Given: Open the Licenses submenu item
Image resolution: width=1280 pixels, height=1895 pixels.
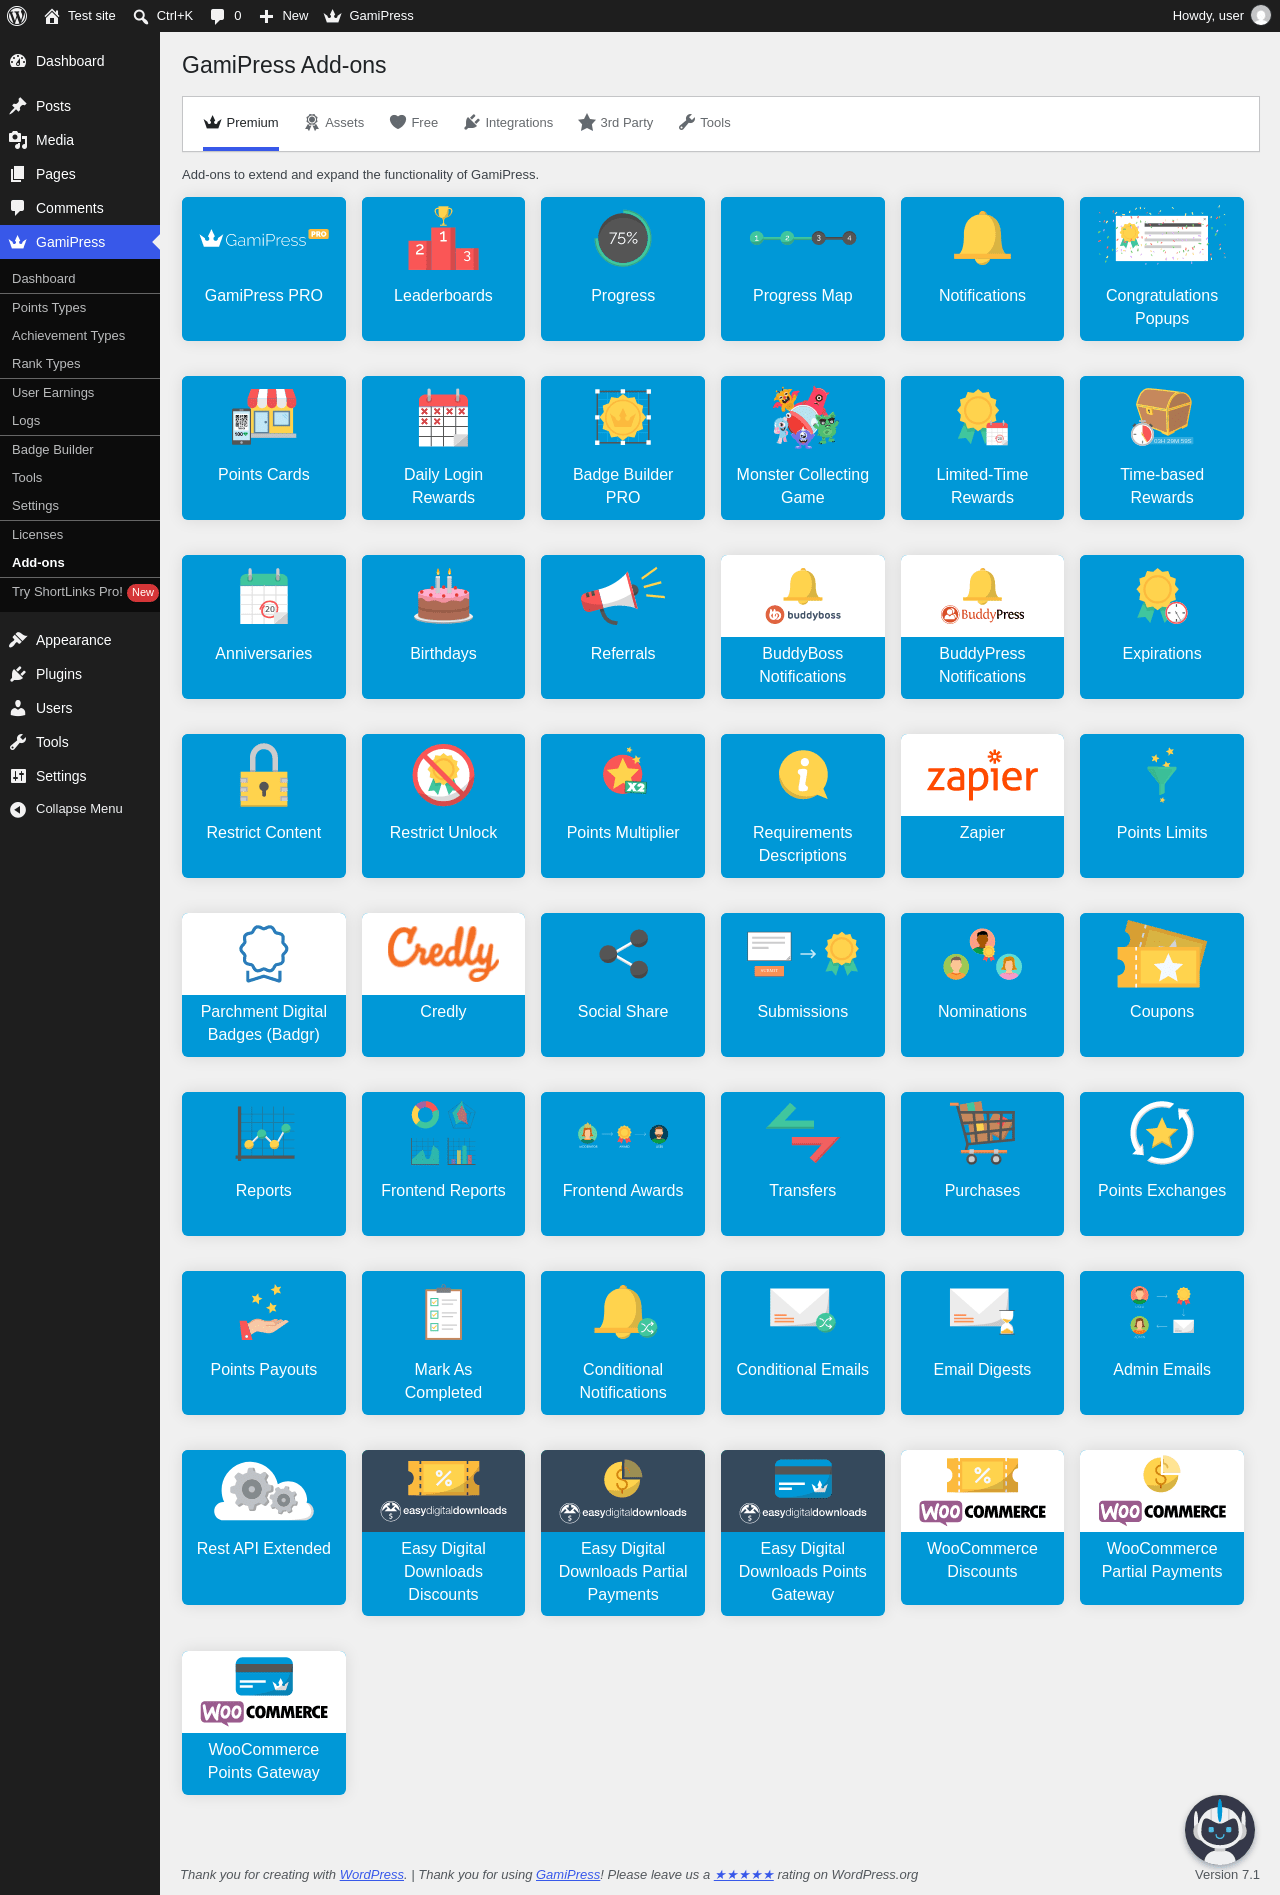Looking at the screenshot, I should point(80,535).
